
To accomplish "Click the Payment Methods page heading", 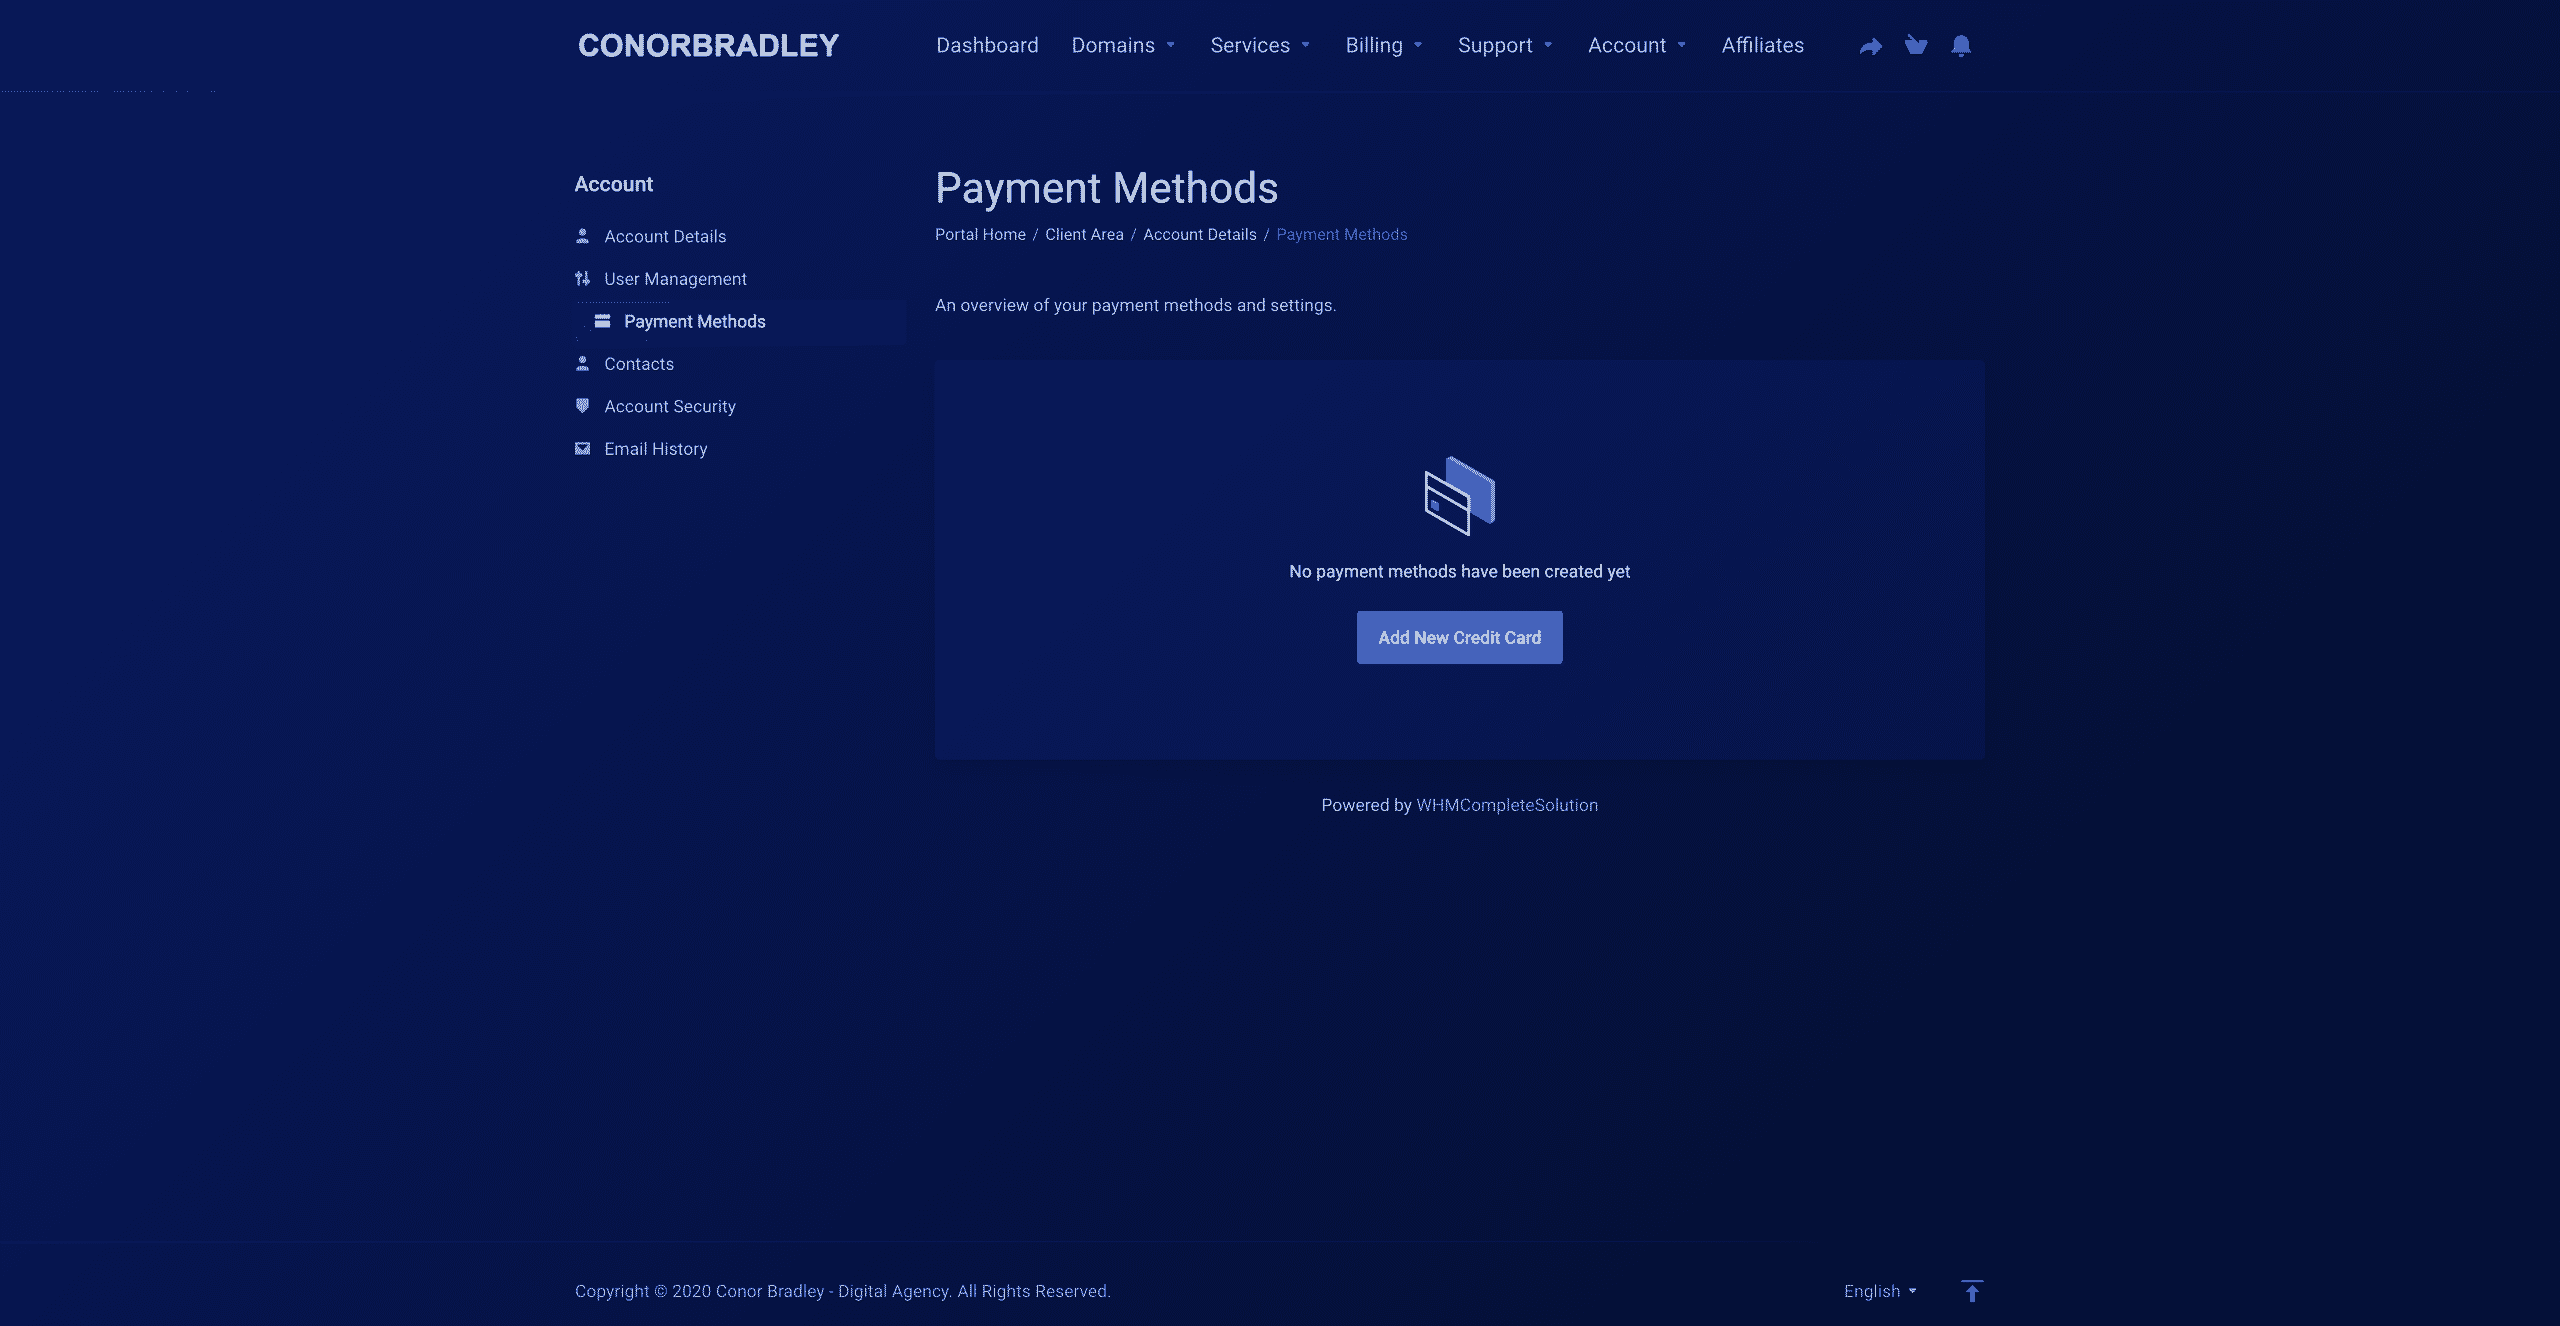I will coord(1107,188).
